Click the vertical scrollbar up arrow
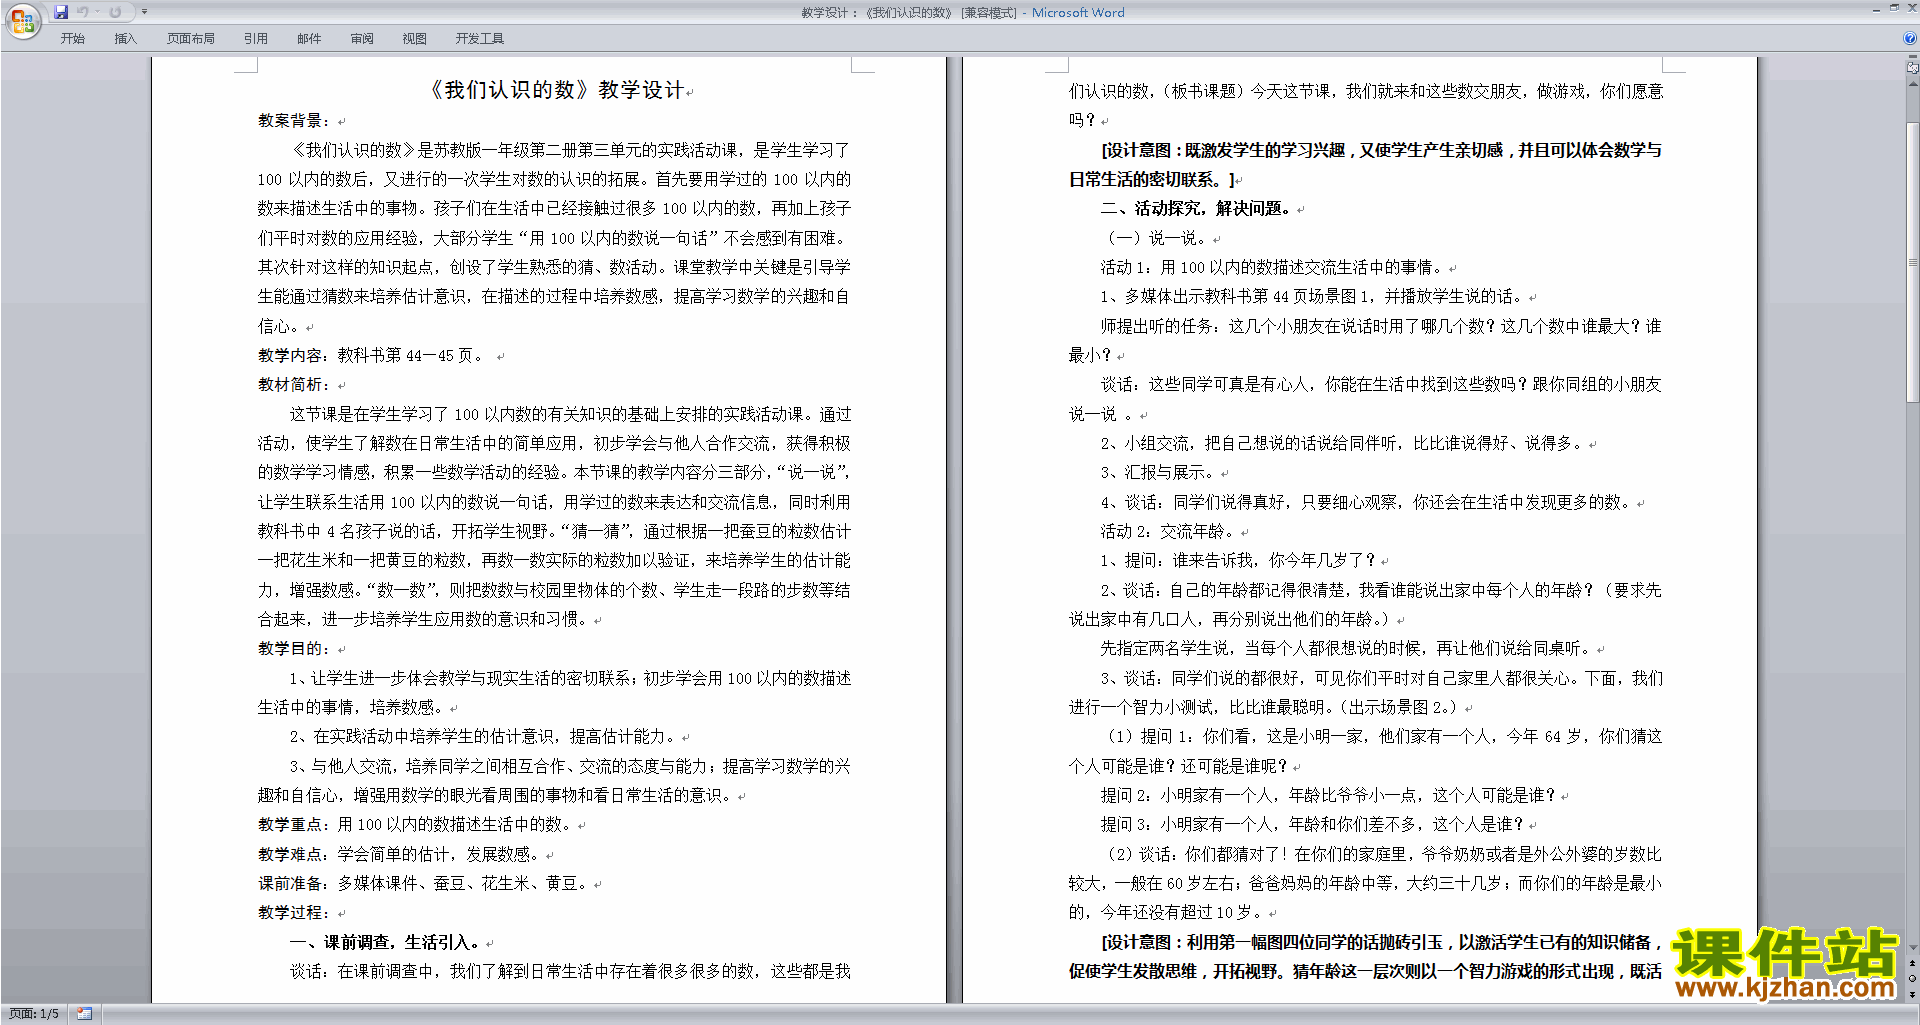The image size is (1920, 1025). coord(1913,84)
